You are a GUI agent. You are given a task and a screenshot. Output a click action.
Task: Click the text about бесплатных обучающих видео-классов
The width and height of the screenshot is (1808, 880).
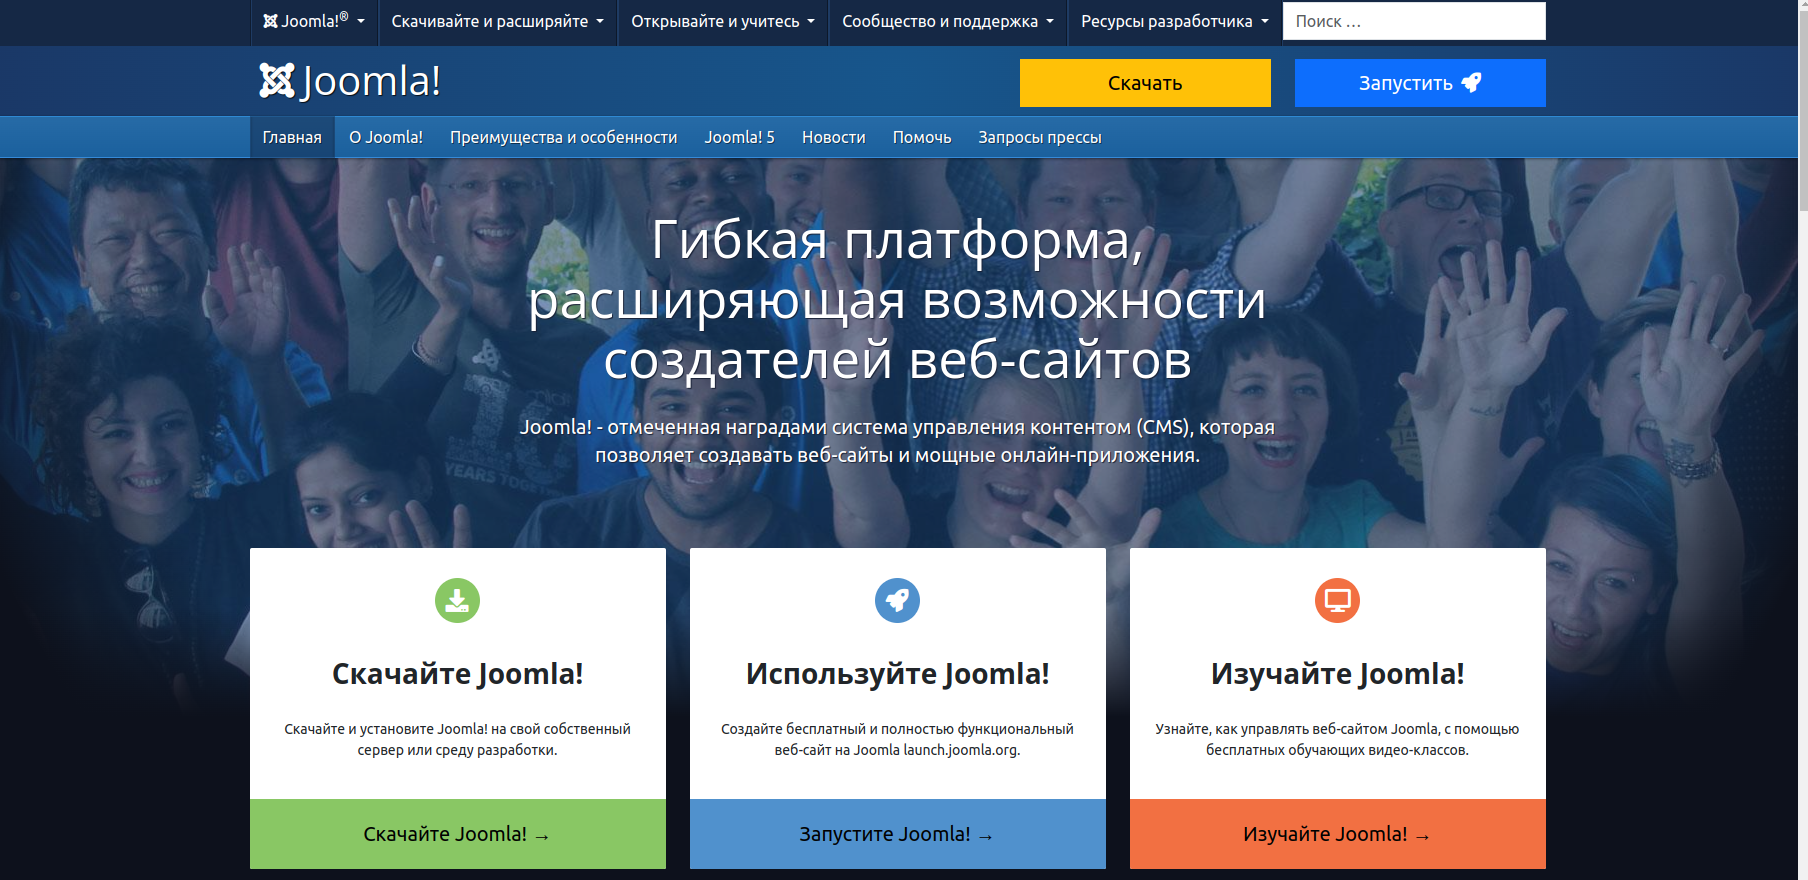coord(1337,740)
